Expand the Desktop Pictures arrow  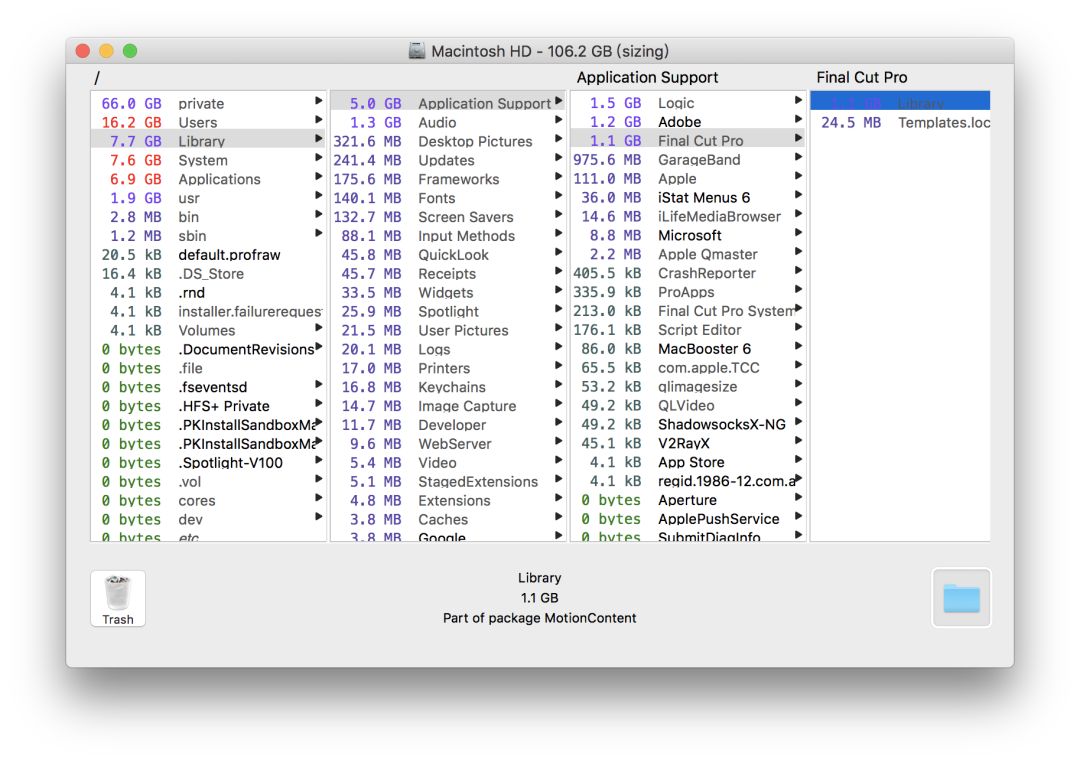pyautogui.click(x=558, y=139)
